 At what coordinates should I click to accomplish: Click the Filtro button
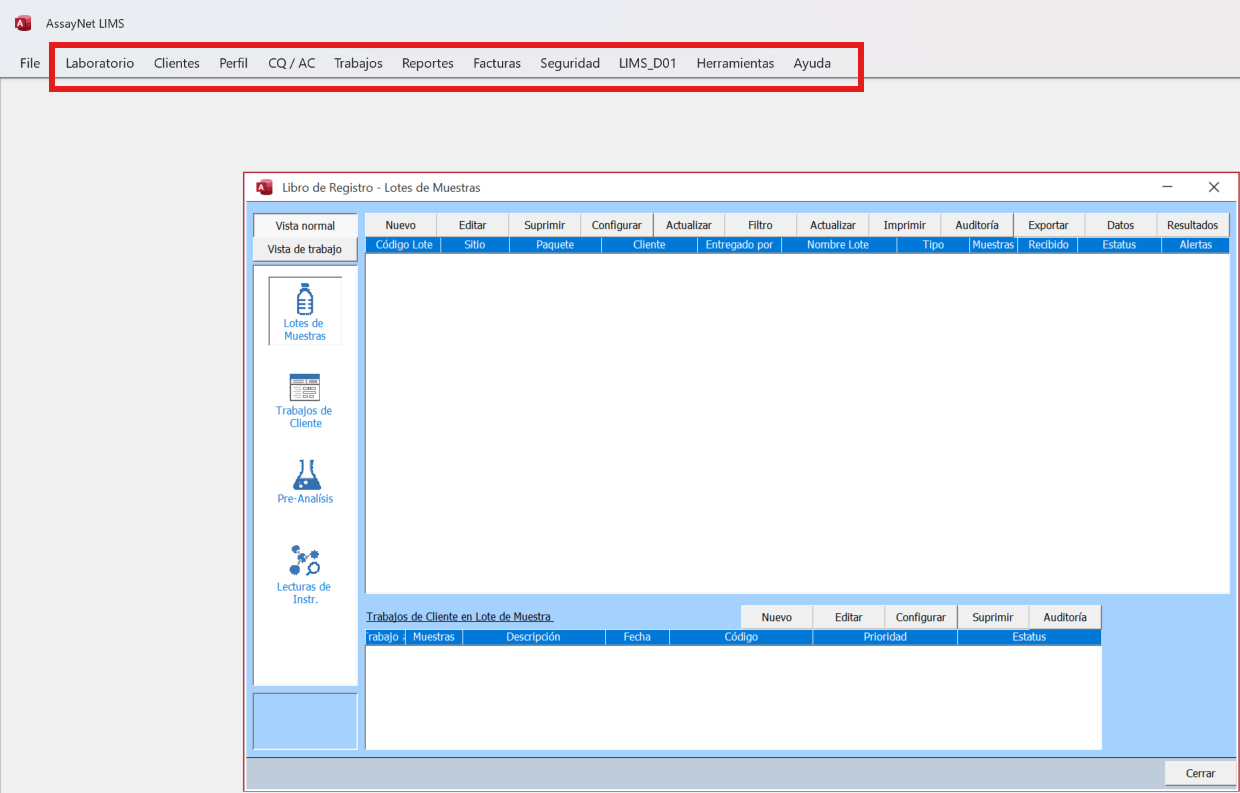761,225
